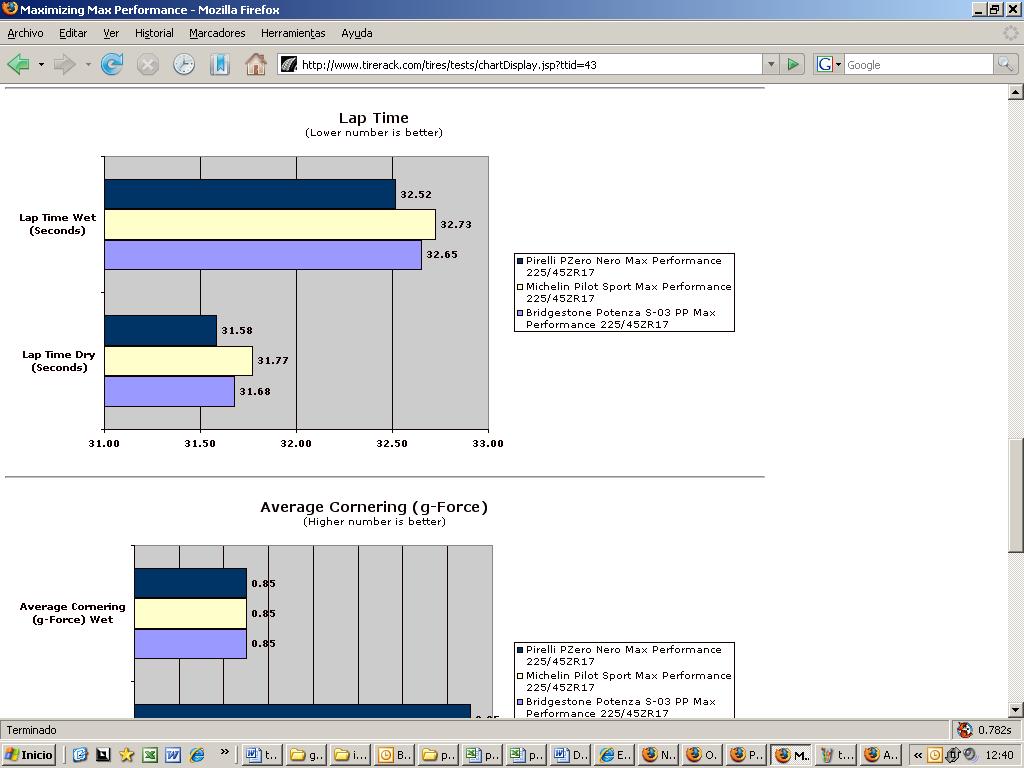Expand the address bar URL dropdown
This screenshot has width=1024, height=768.
(x=771, y=64)
